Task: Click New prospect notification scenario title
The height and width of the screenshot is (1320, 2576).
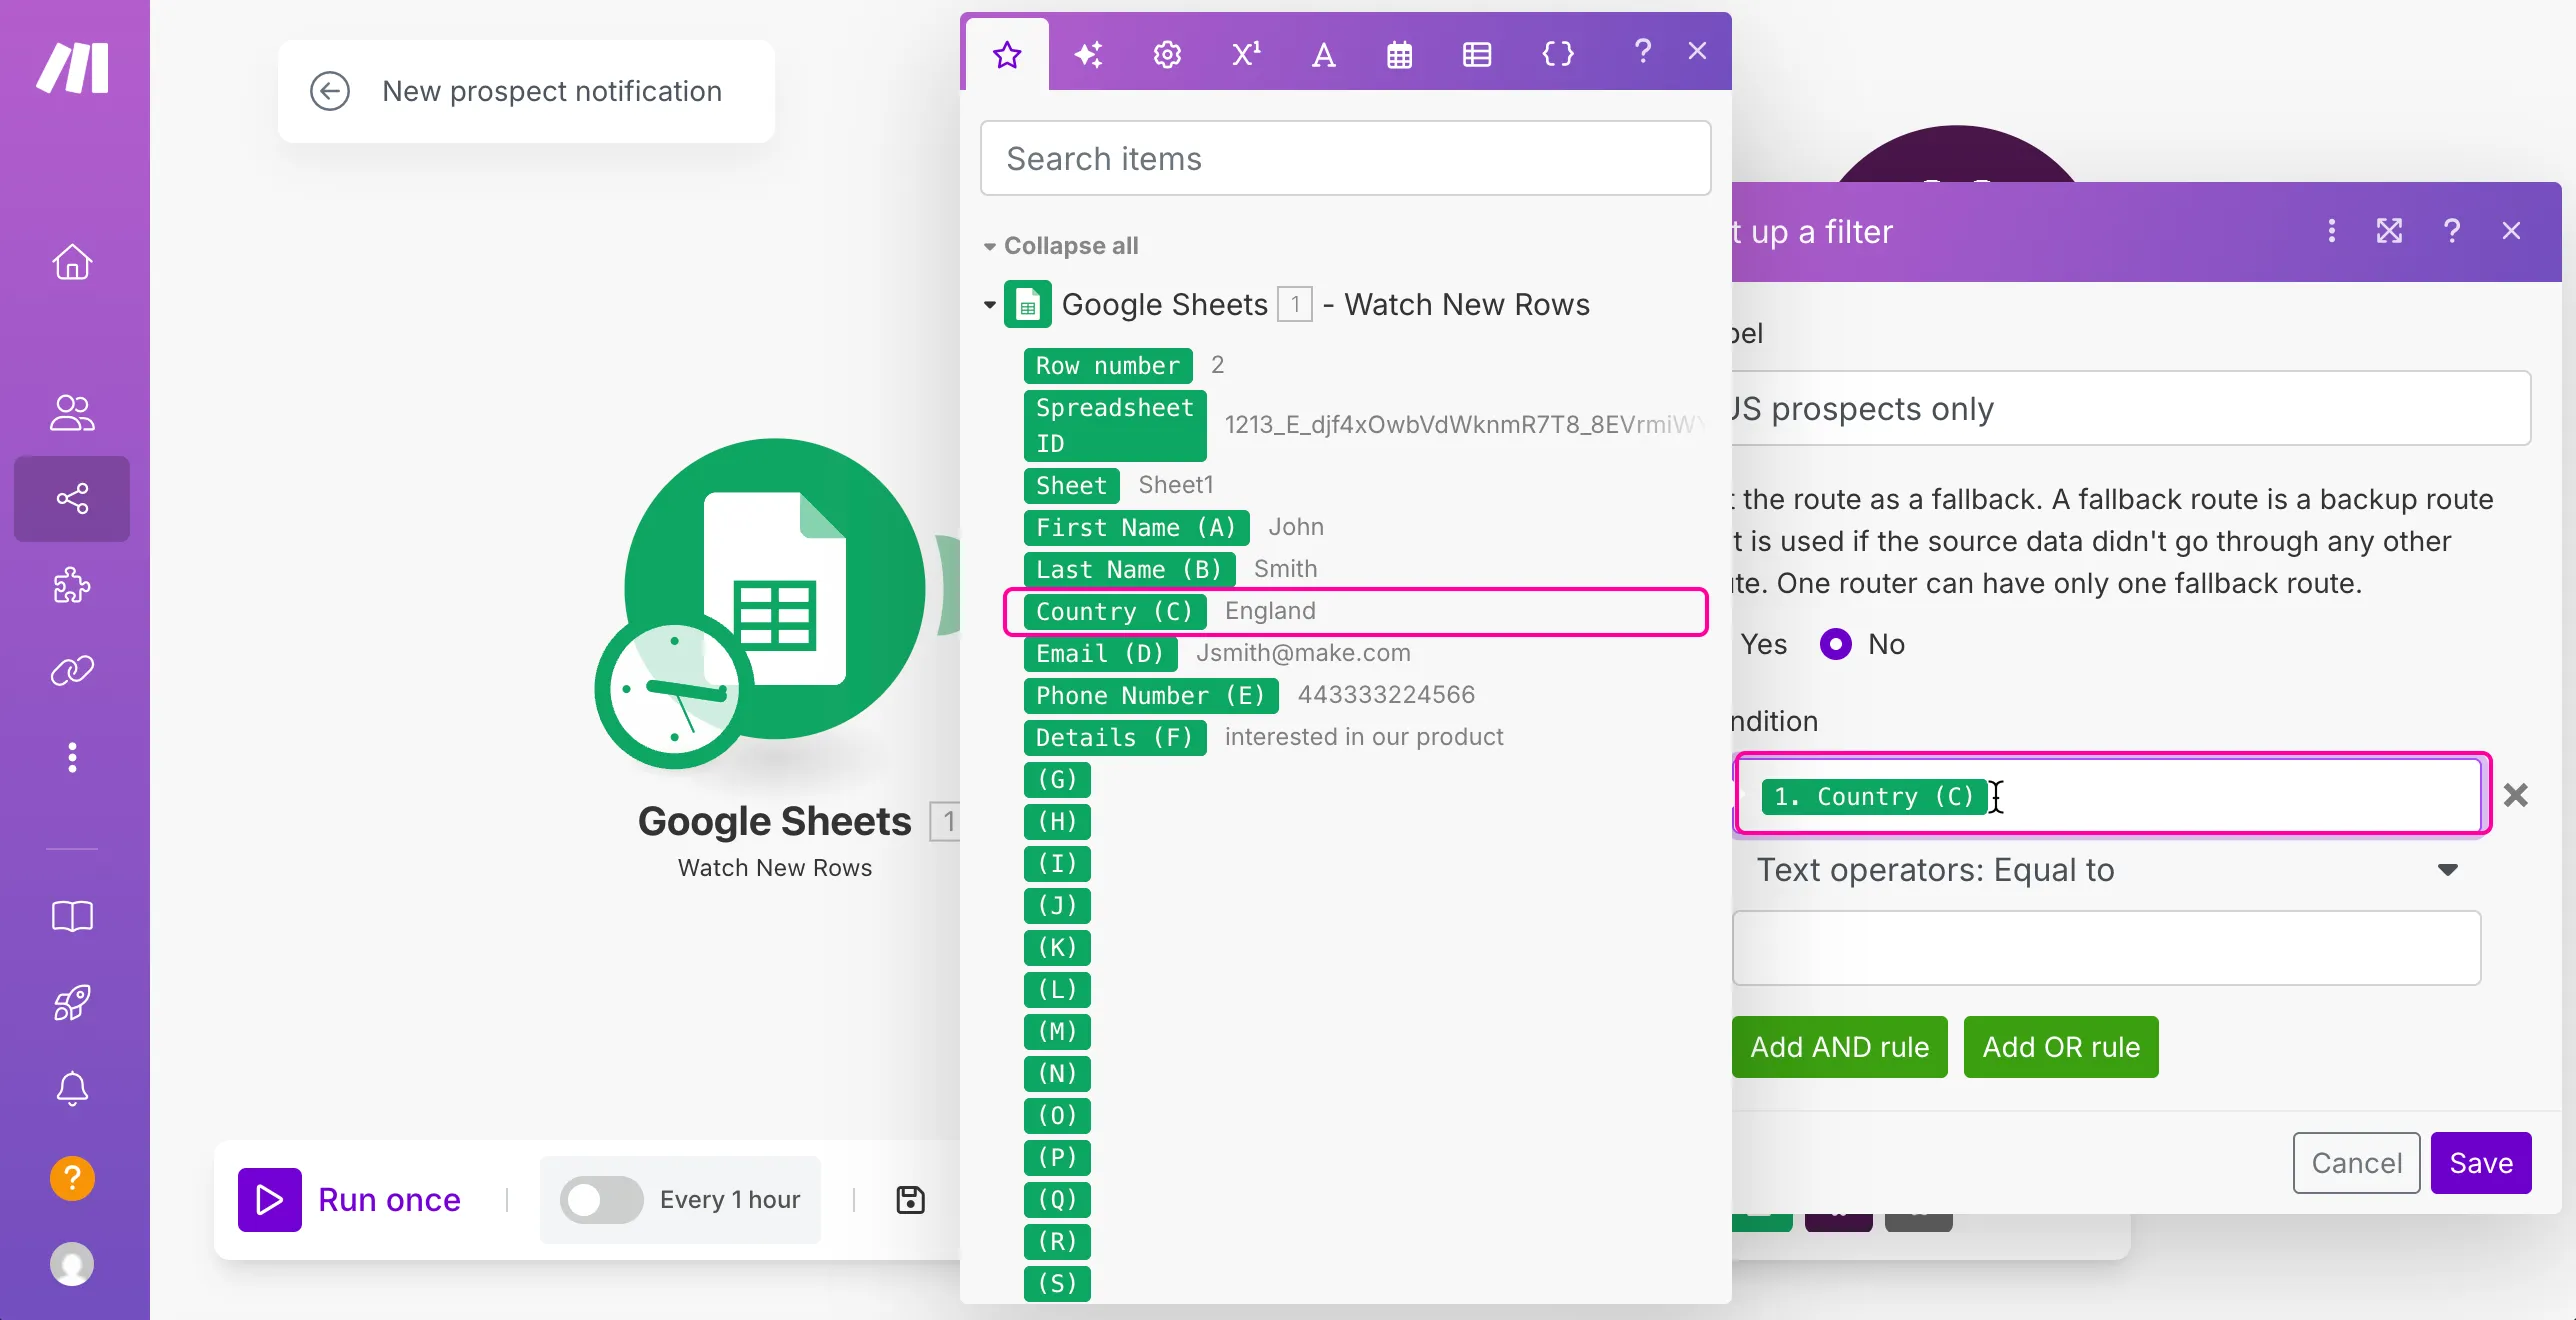Action: (552, 91)
